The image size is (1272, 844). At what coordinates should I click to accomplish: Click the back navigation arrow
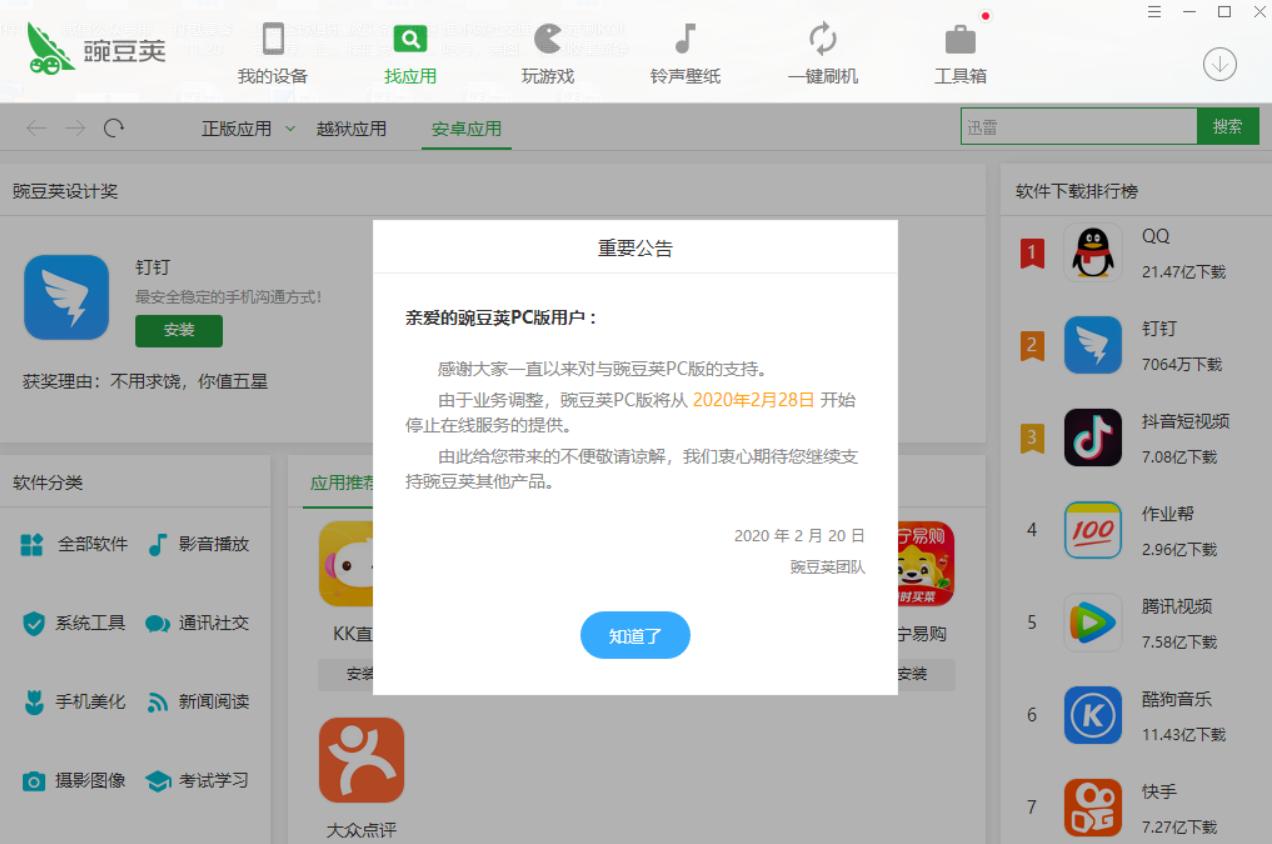(x=37, y=130)
